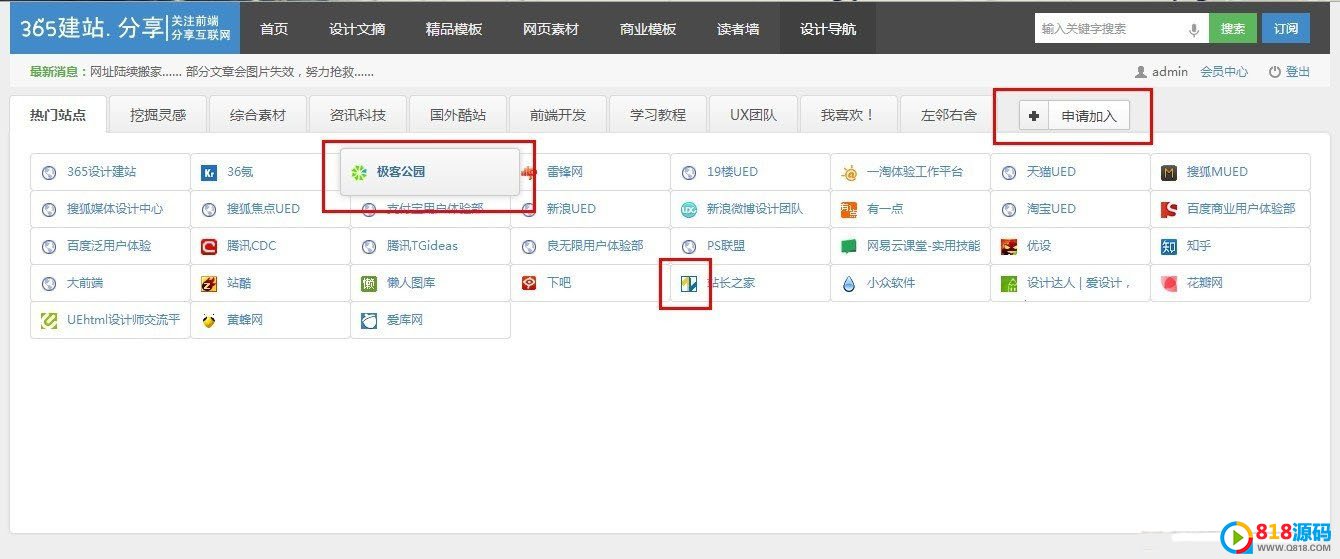Open the 网页素材 navigation item
This screenshot has height=559, width=1340.
[551, 28]
